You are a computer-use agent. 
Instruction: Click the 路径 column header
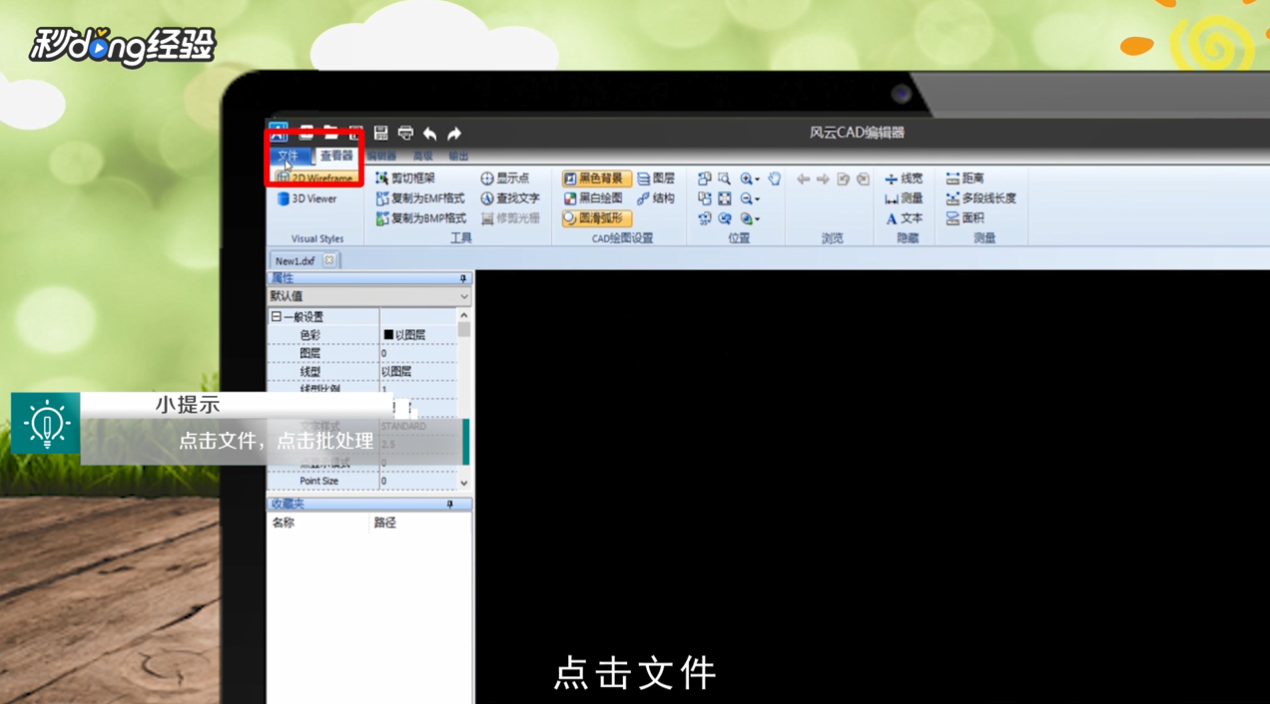(x=385, y=523)
